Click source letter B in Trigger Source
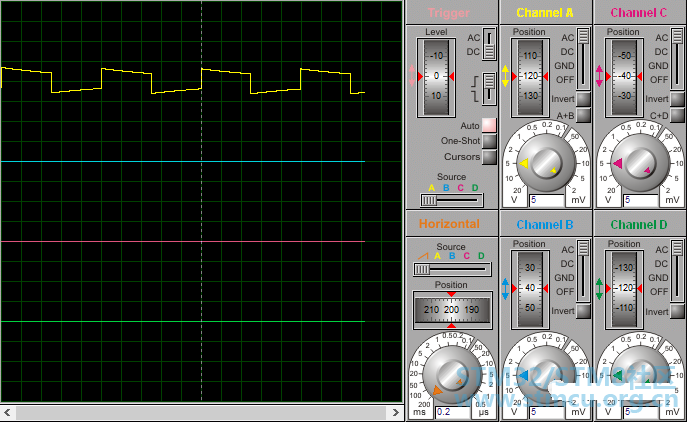 pos(446,188)
